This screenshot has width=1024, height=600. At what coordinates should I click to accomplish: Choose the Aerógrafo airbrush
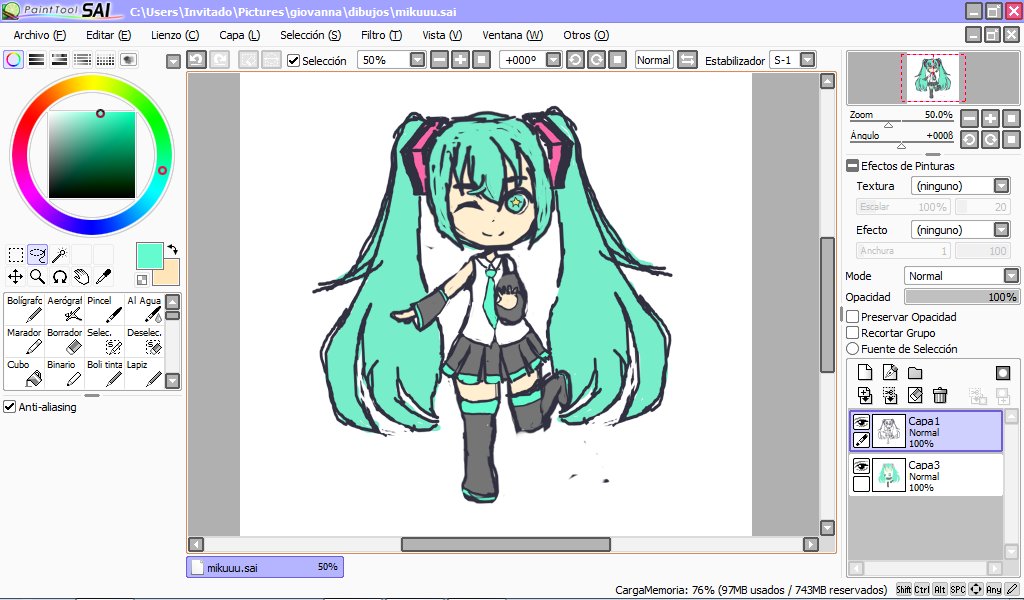[x=64, y=309]
